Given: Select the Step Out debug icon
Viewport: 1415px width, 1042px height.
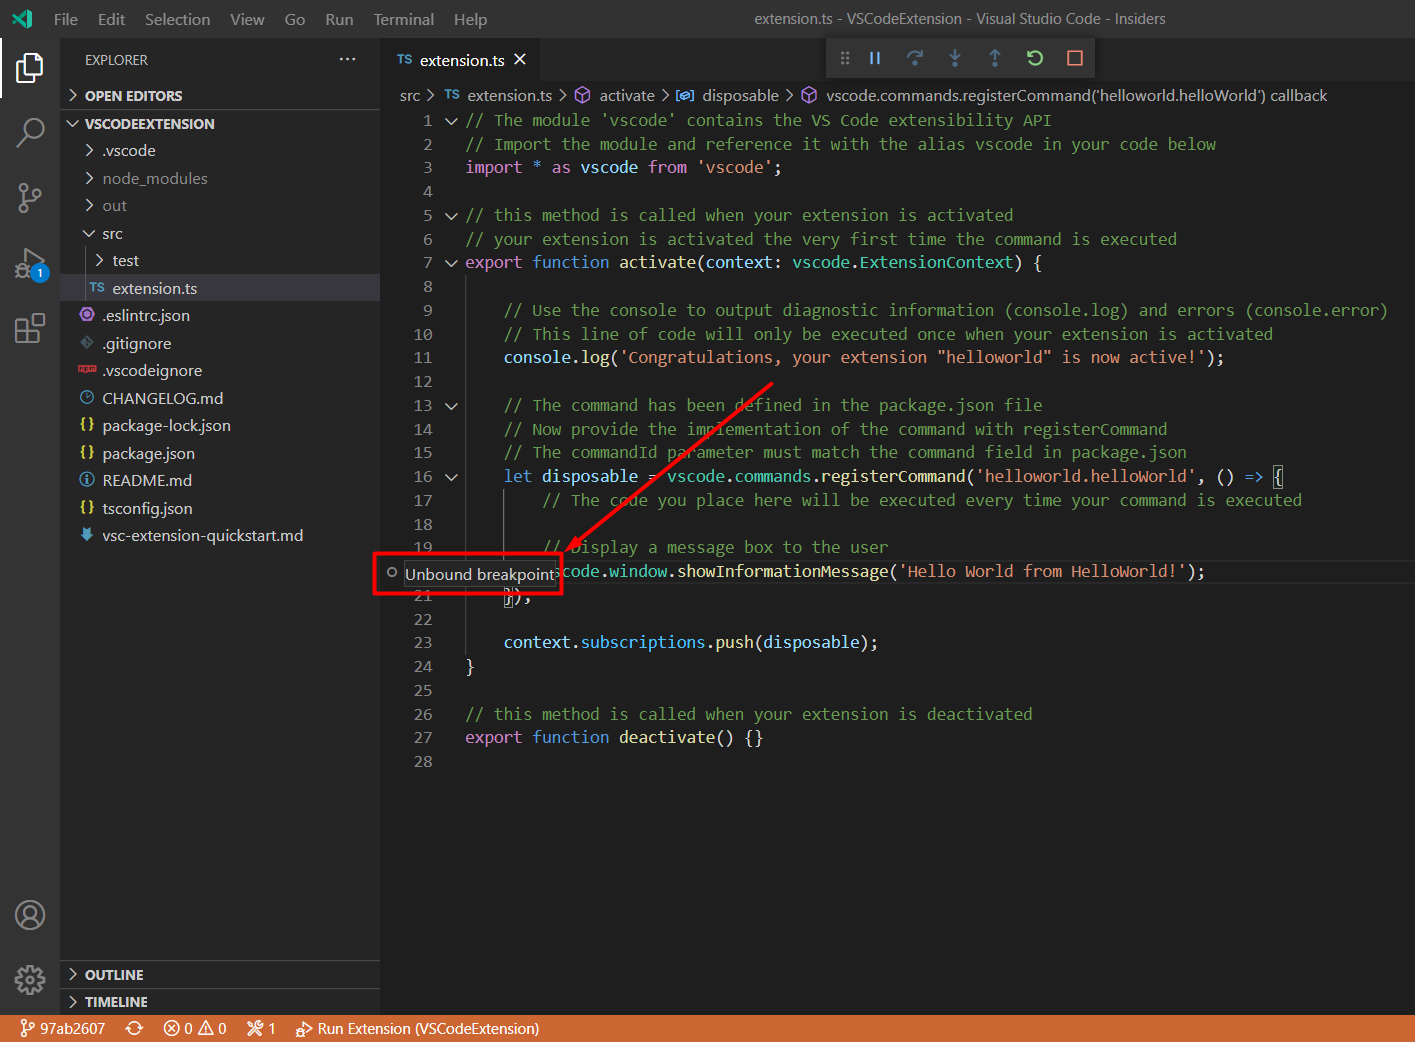Looking at the screenshot, I should pyautogui.click(x=995, y=58).
